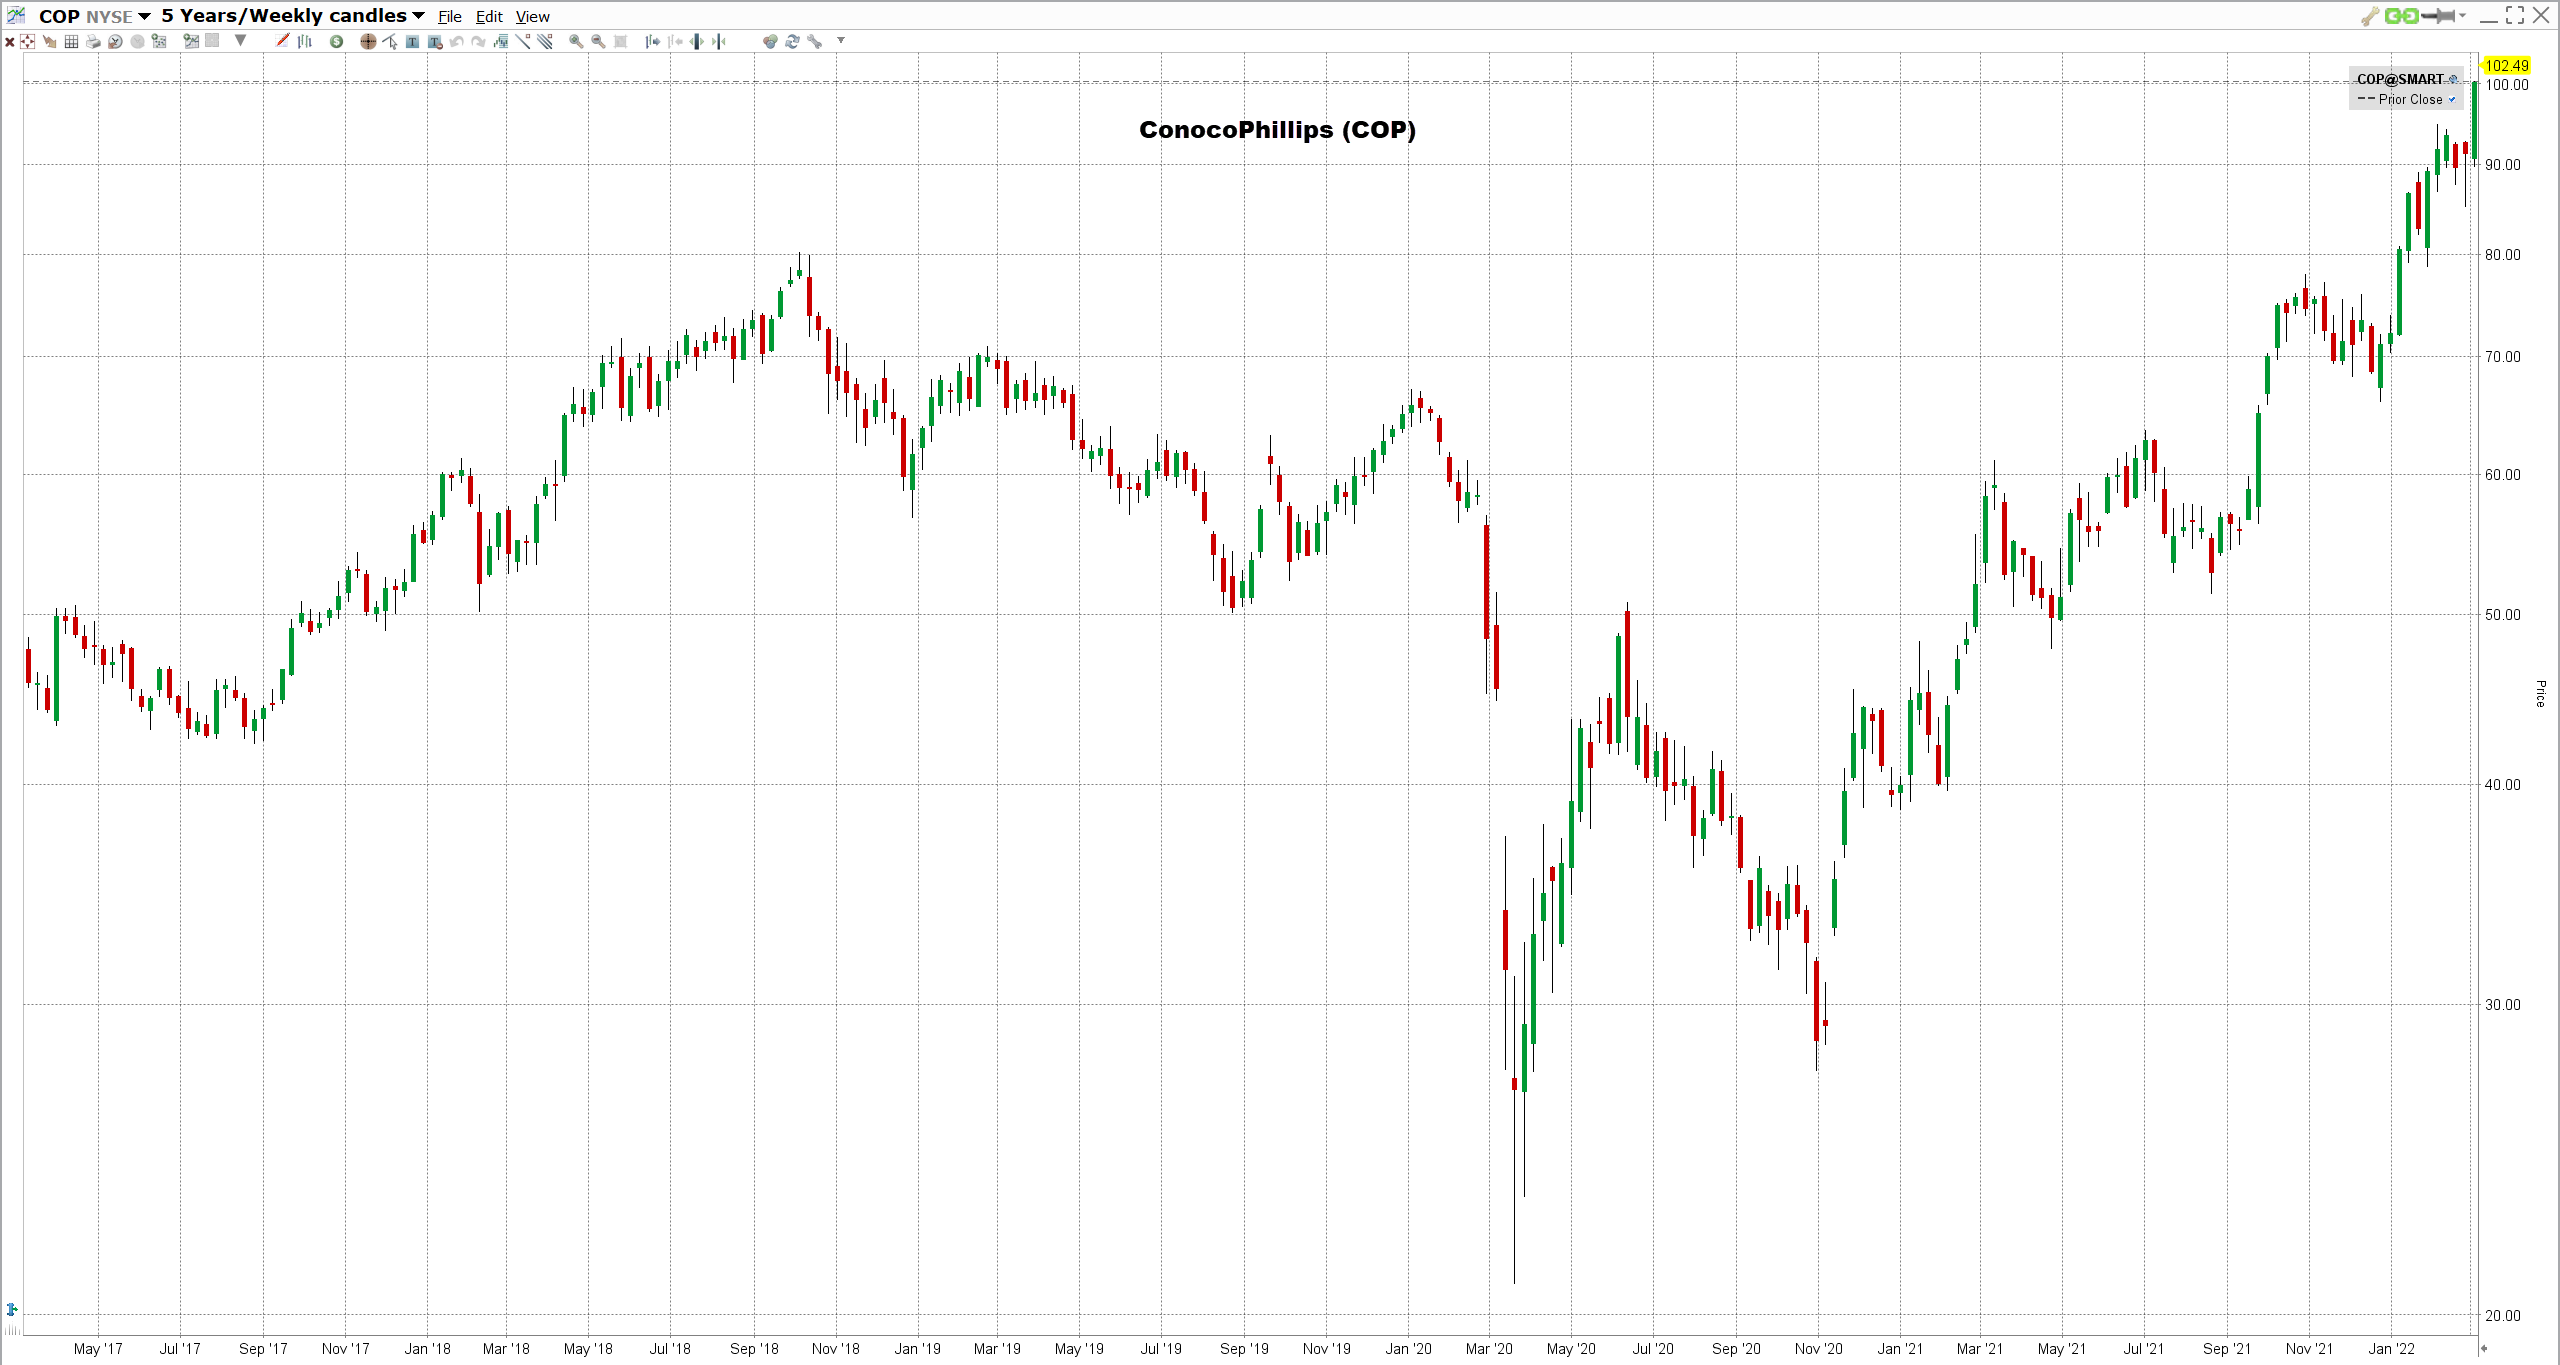Click the red X icon in the chart toolbar
This screenshot has height=1365, width=2560.
[x=10, y=42]
